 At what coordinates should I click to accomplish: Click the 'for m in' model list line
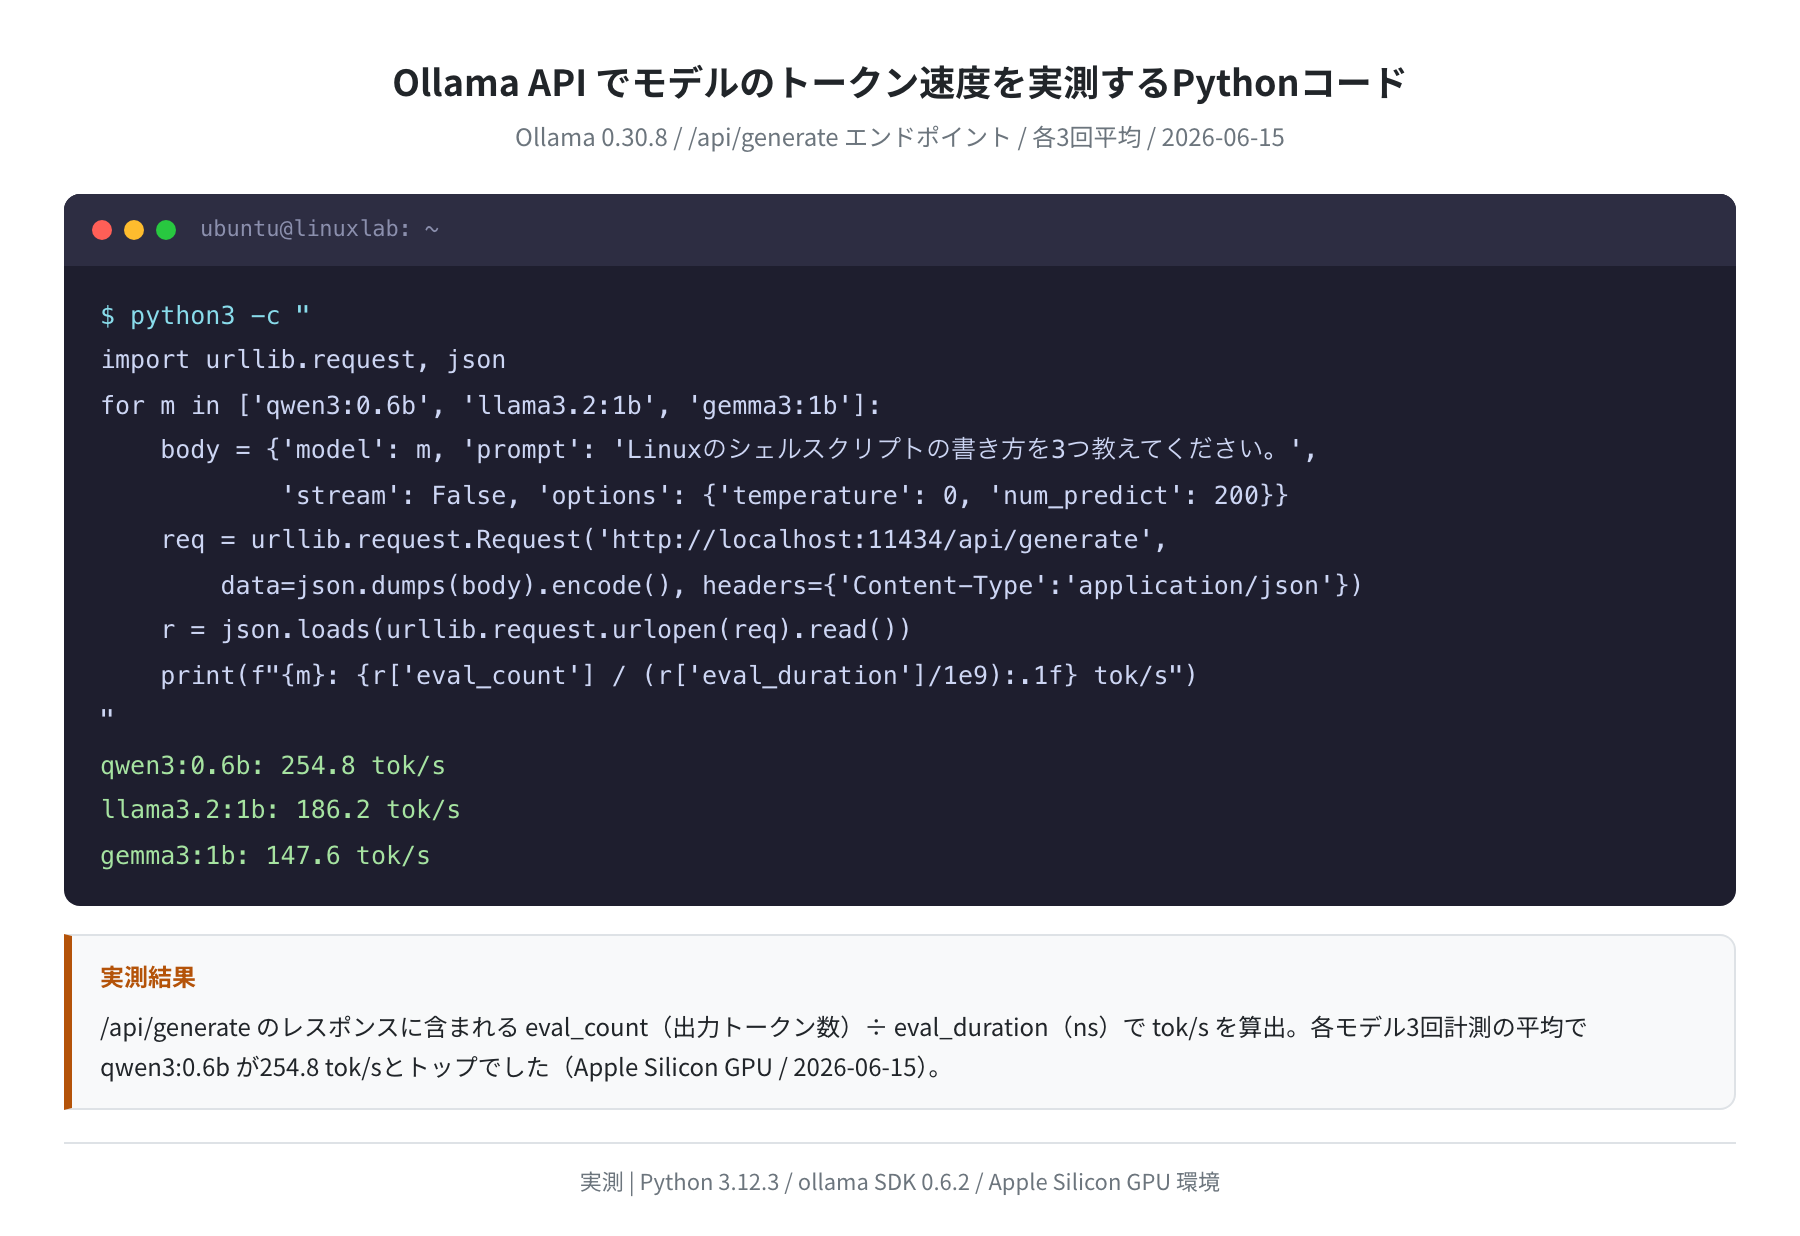[490, 405]
